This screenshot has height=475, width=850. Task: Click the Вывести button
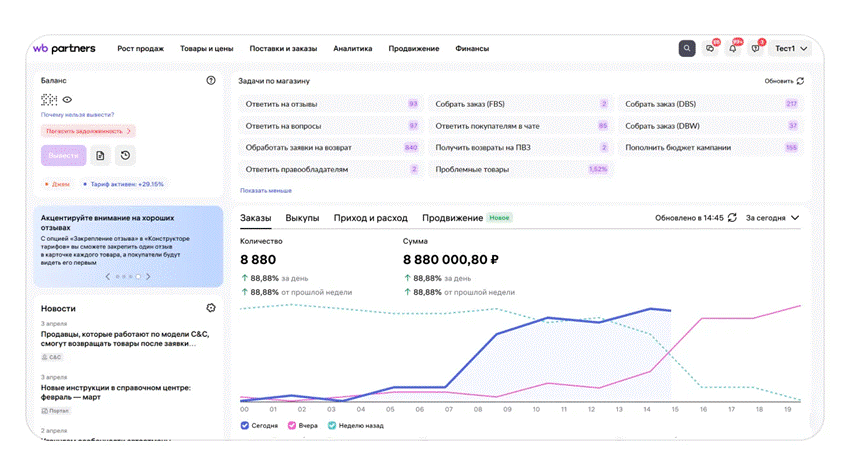tap(63, 156)
